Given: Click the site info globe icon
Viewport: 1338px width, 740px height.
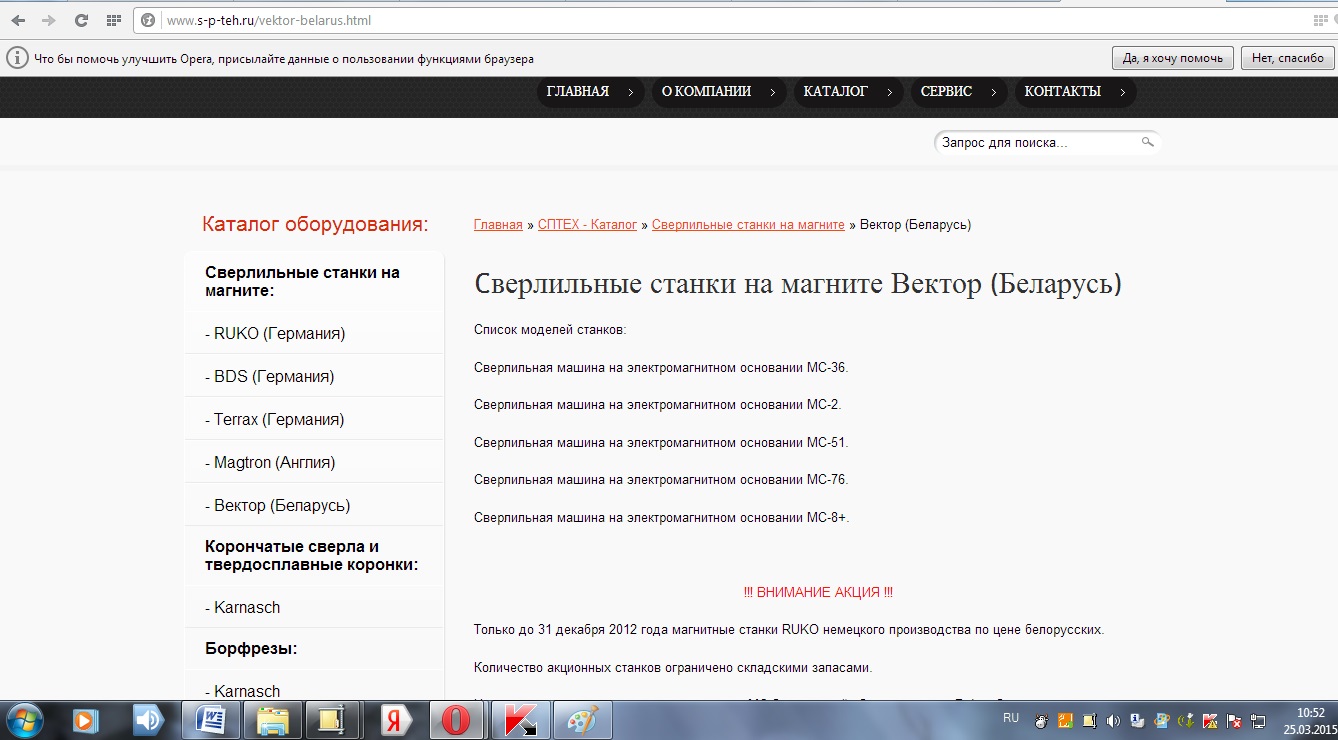Looking at the screenshot, I should (150, 20).
